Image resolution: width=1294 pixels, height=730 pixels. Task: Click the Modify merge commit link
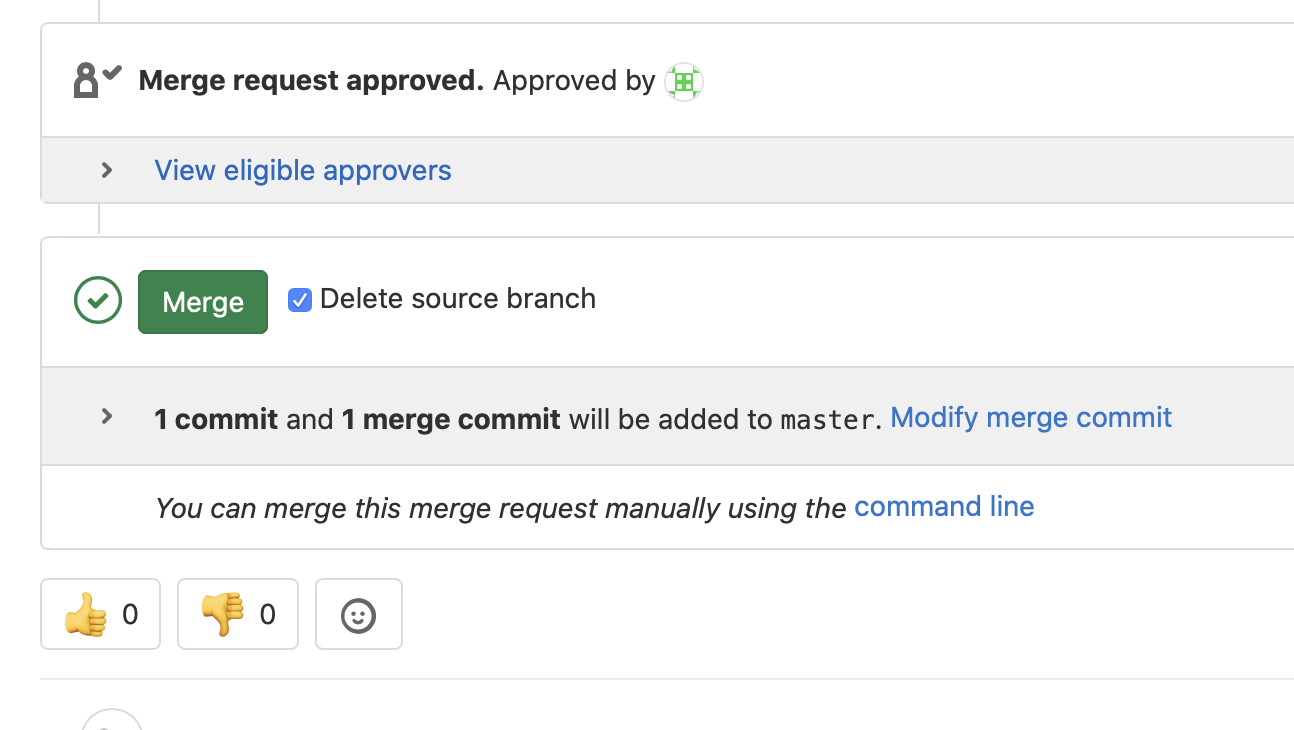pyautogui.click(x=1031, y=417)
